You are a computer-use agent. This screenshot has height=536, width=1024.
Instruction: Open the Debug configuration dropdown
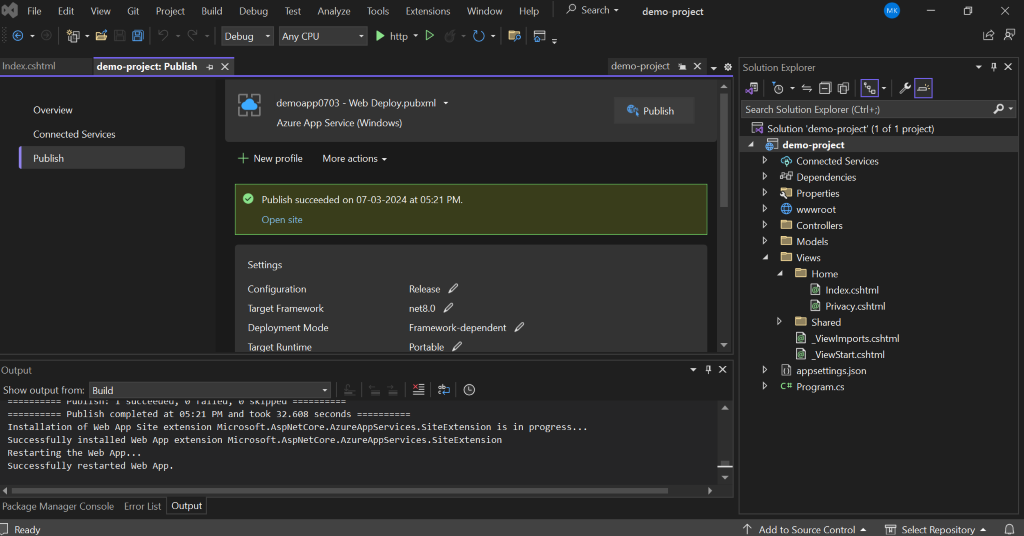click(x=247, y=36)
